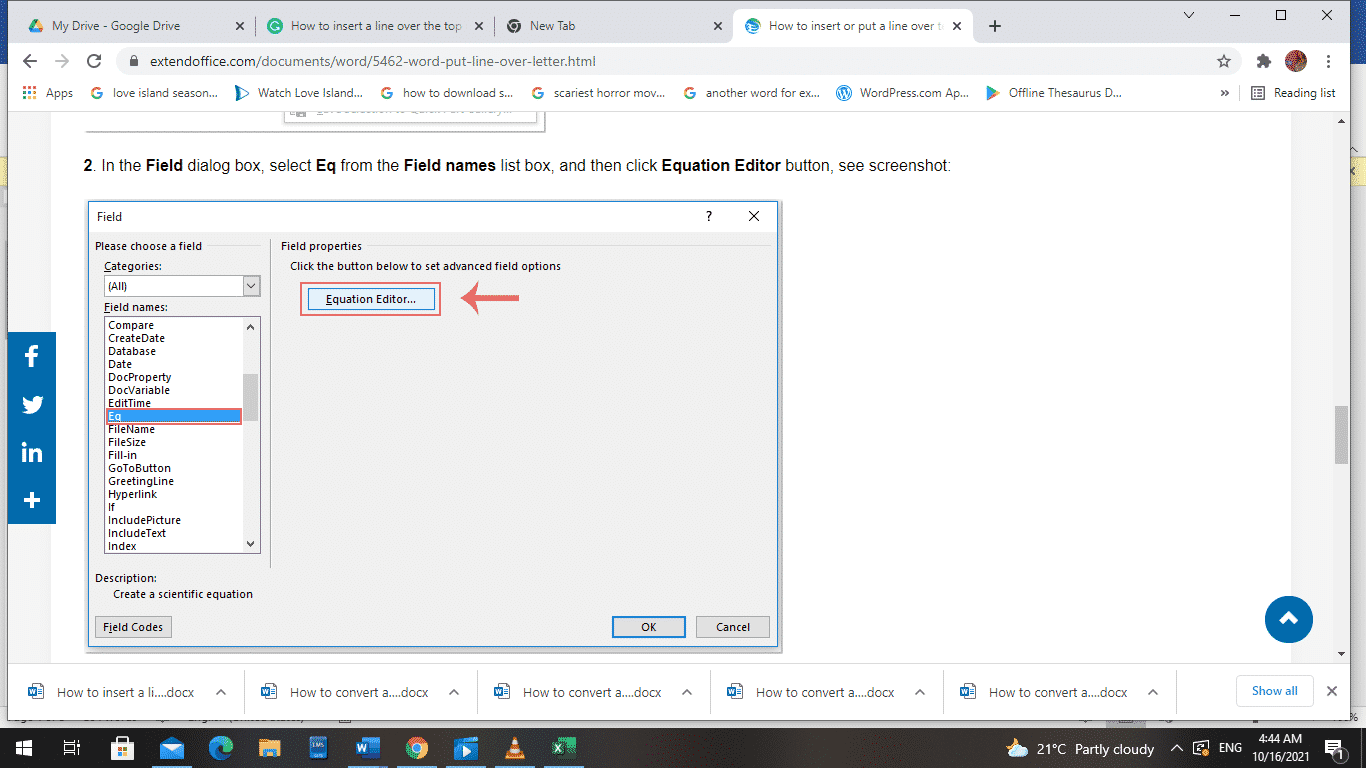The image size is (1366, 768).
Task: Share the article via the Facebook icon
Action: [x=31, y=356]
